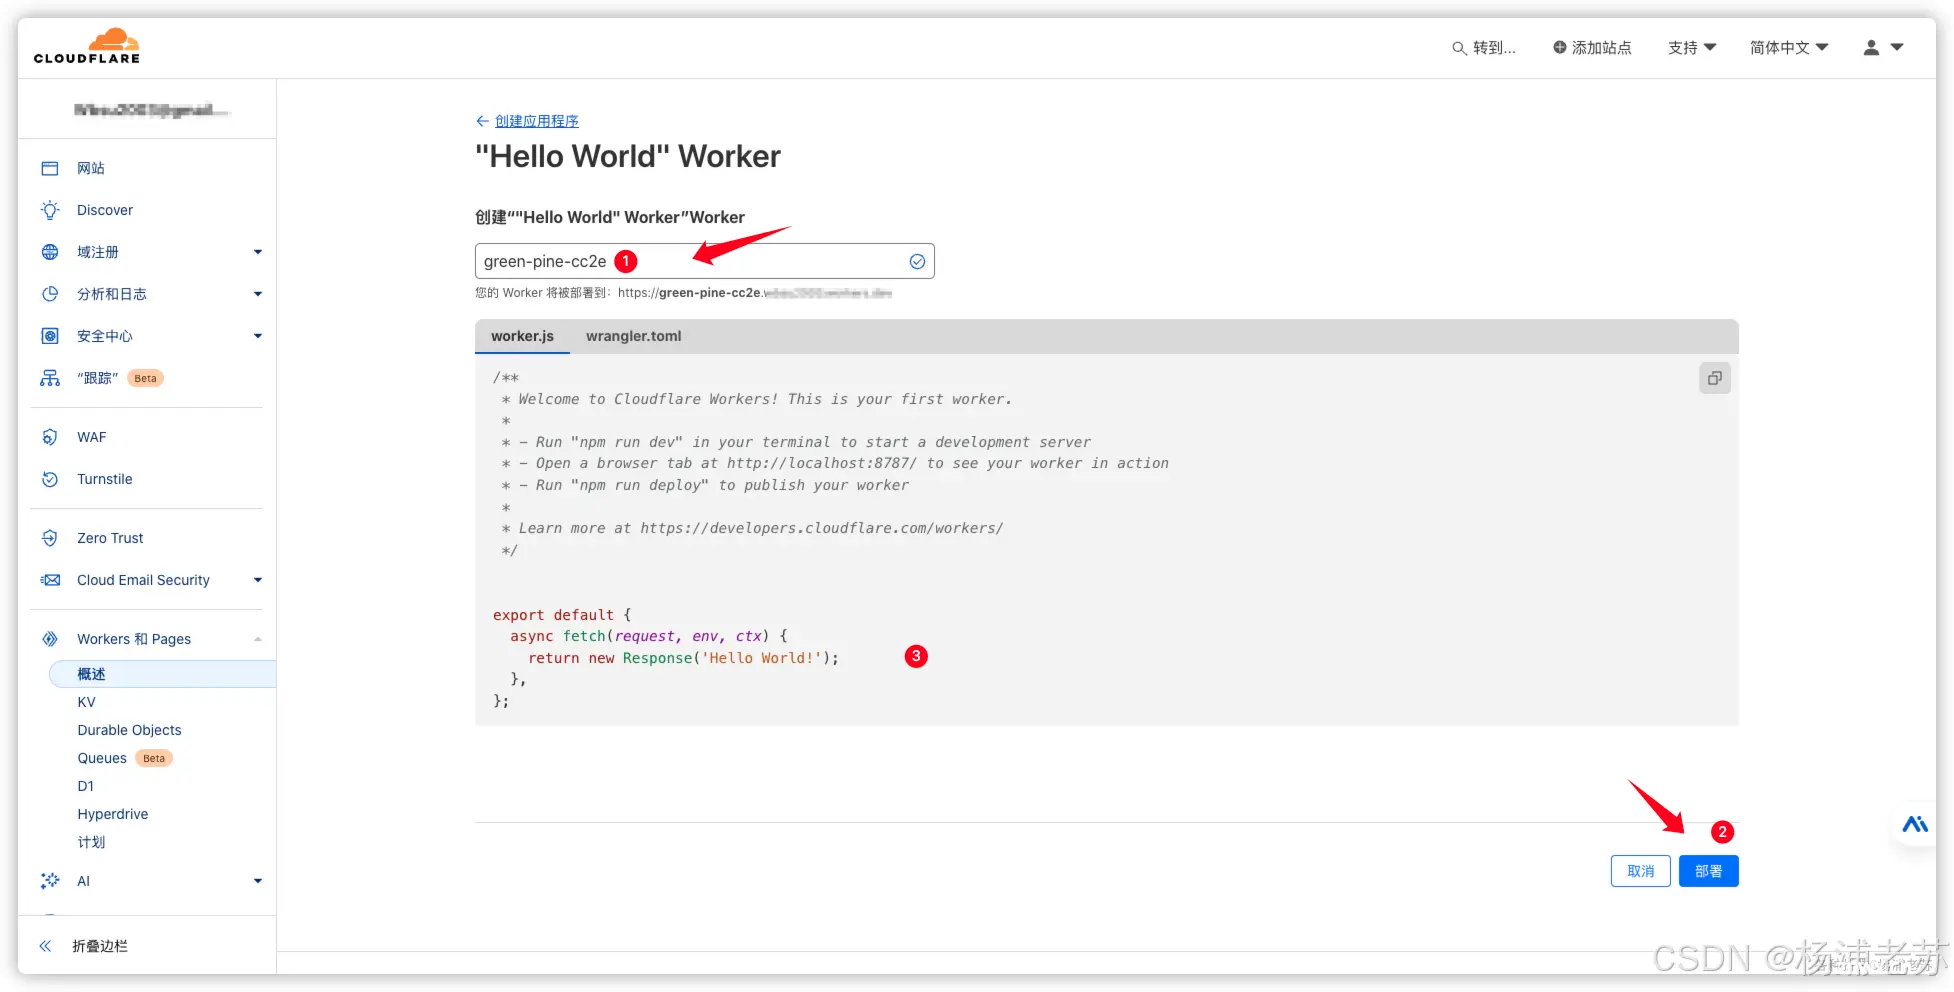Click the 转到... search box
The image size is (1954, 992).
point(1484,47)
